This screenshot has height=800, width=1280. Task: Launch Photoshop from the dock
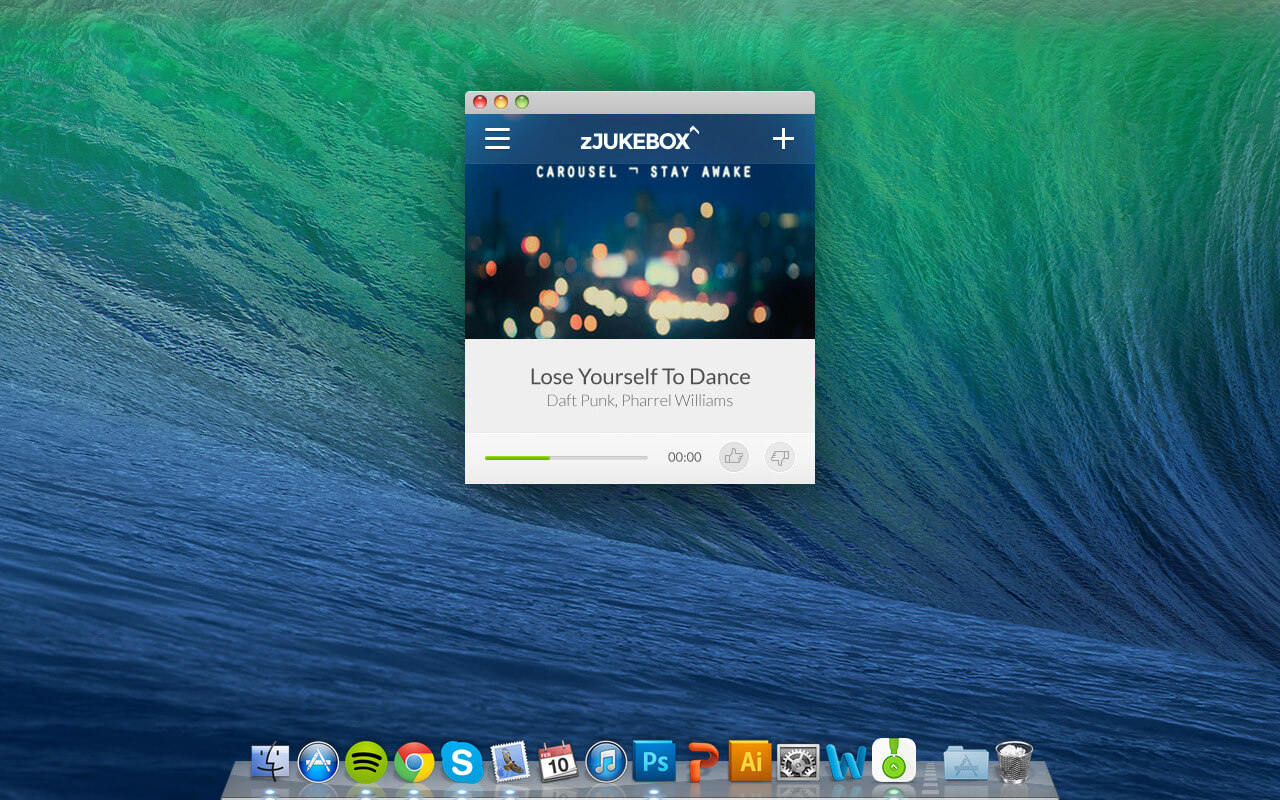pos(654,762)
